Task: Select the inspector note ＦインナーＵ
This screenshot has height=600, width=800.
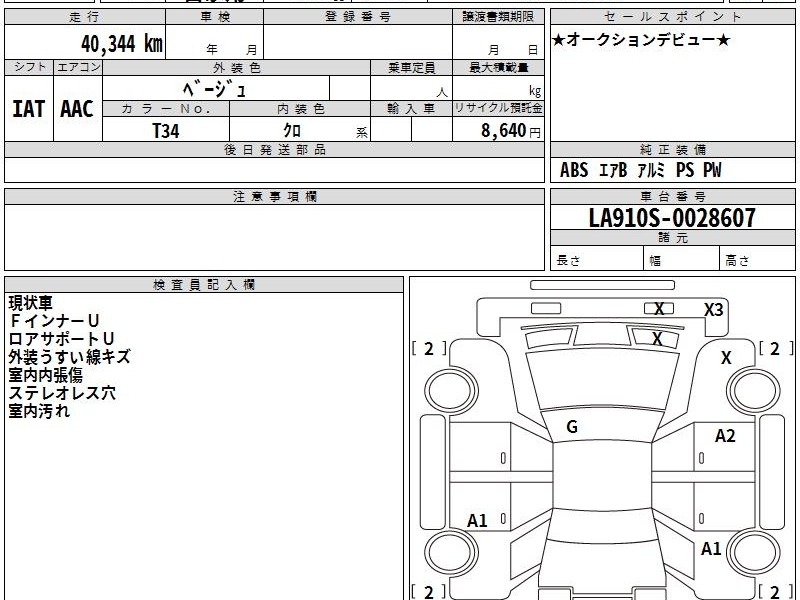Action: tap(54, 321)
